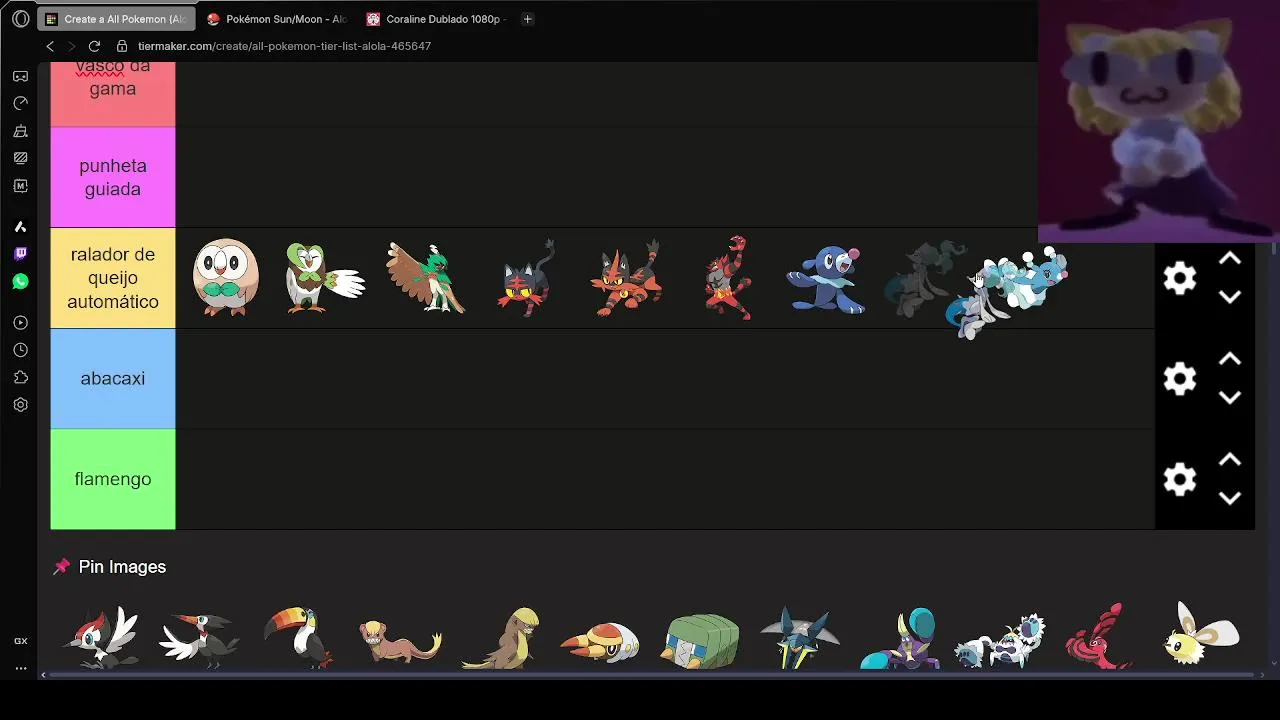The image size is (1280, 720).
Task: Click the punheta guiada tier label
Action: click(113, 177)
